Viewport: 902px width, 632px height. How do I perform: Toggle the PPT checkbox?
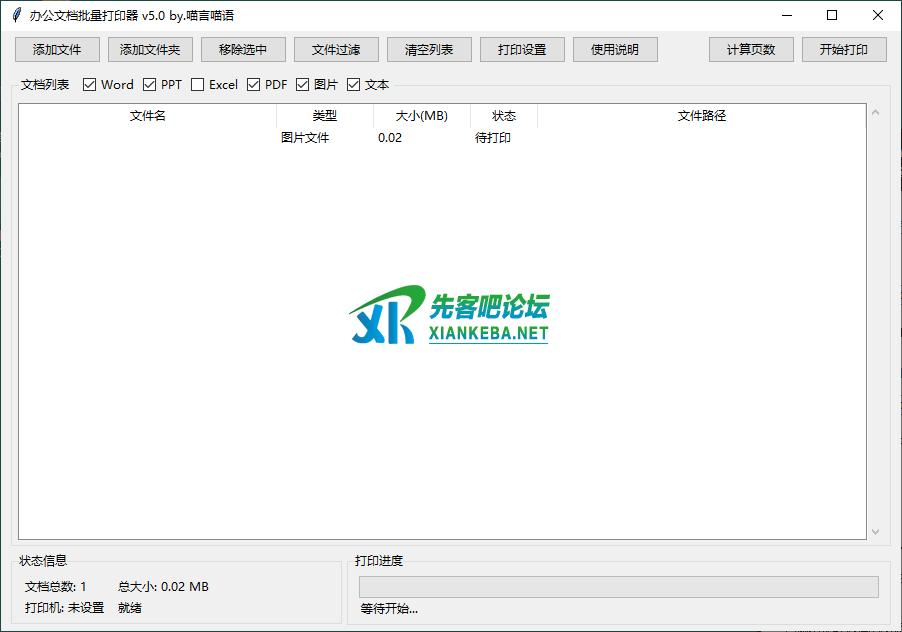(150, 85)
